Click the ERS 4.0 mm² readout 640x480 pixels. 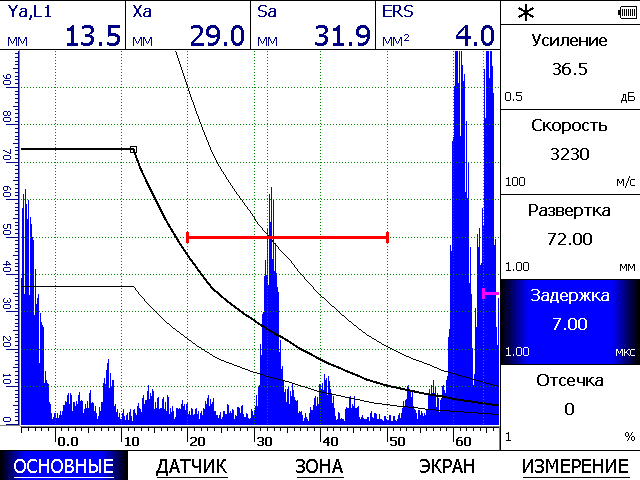pyautogui.click(x=438, y=25)
